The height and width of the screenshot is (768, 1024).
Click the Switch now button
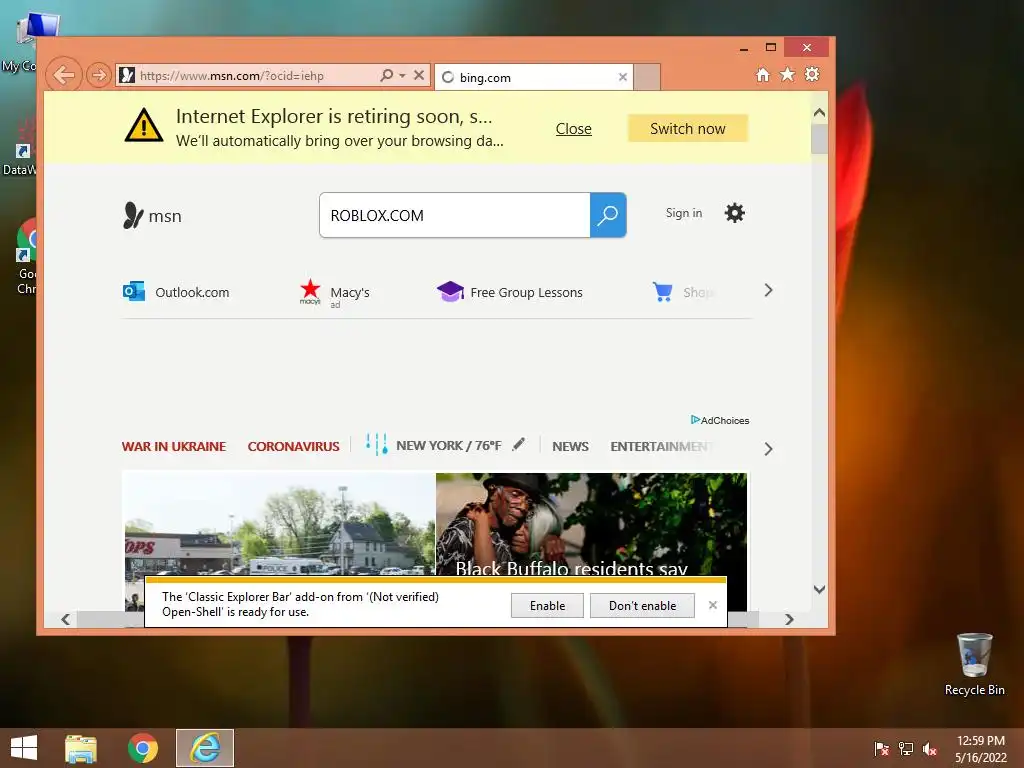click(688, 129)
